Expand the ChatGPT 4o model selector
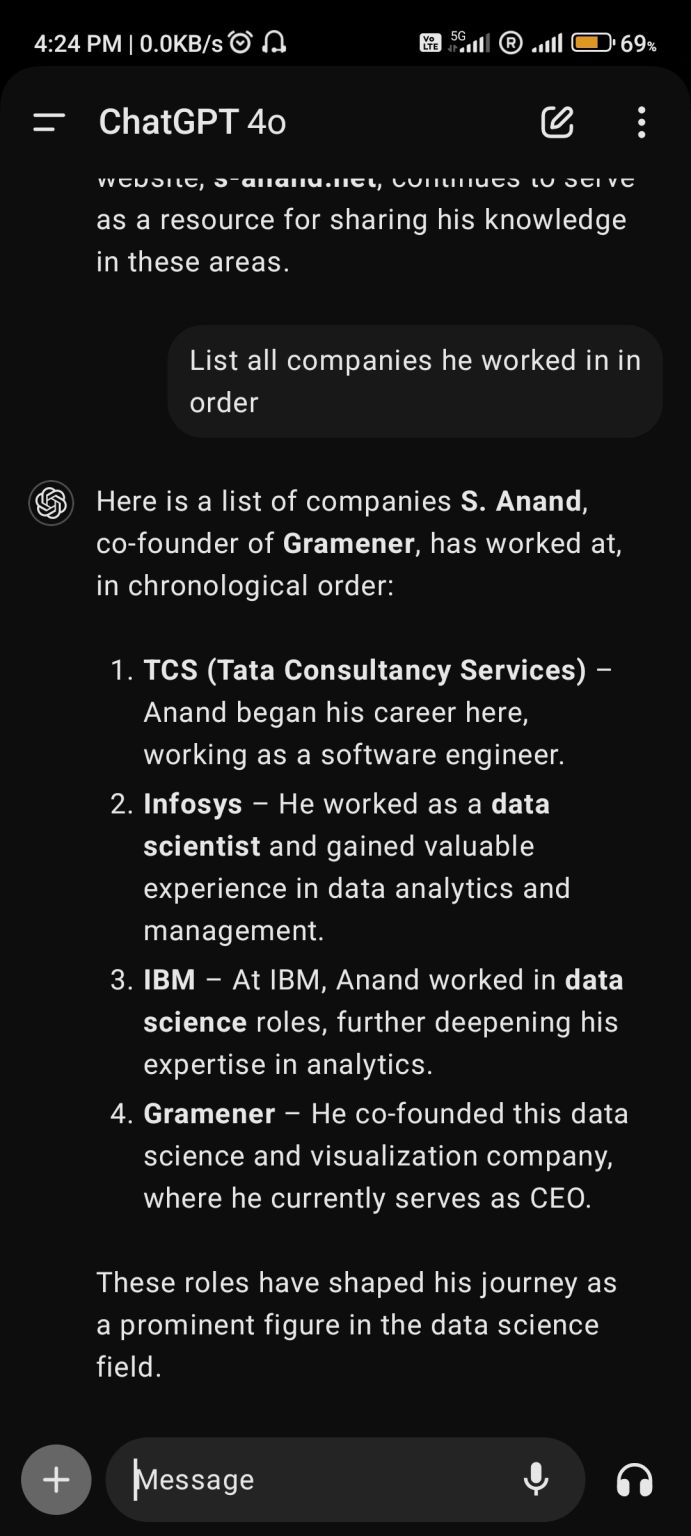691x1536 pixels. 192,122
